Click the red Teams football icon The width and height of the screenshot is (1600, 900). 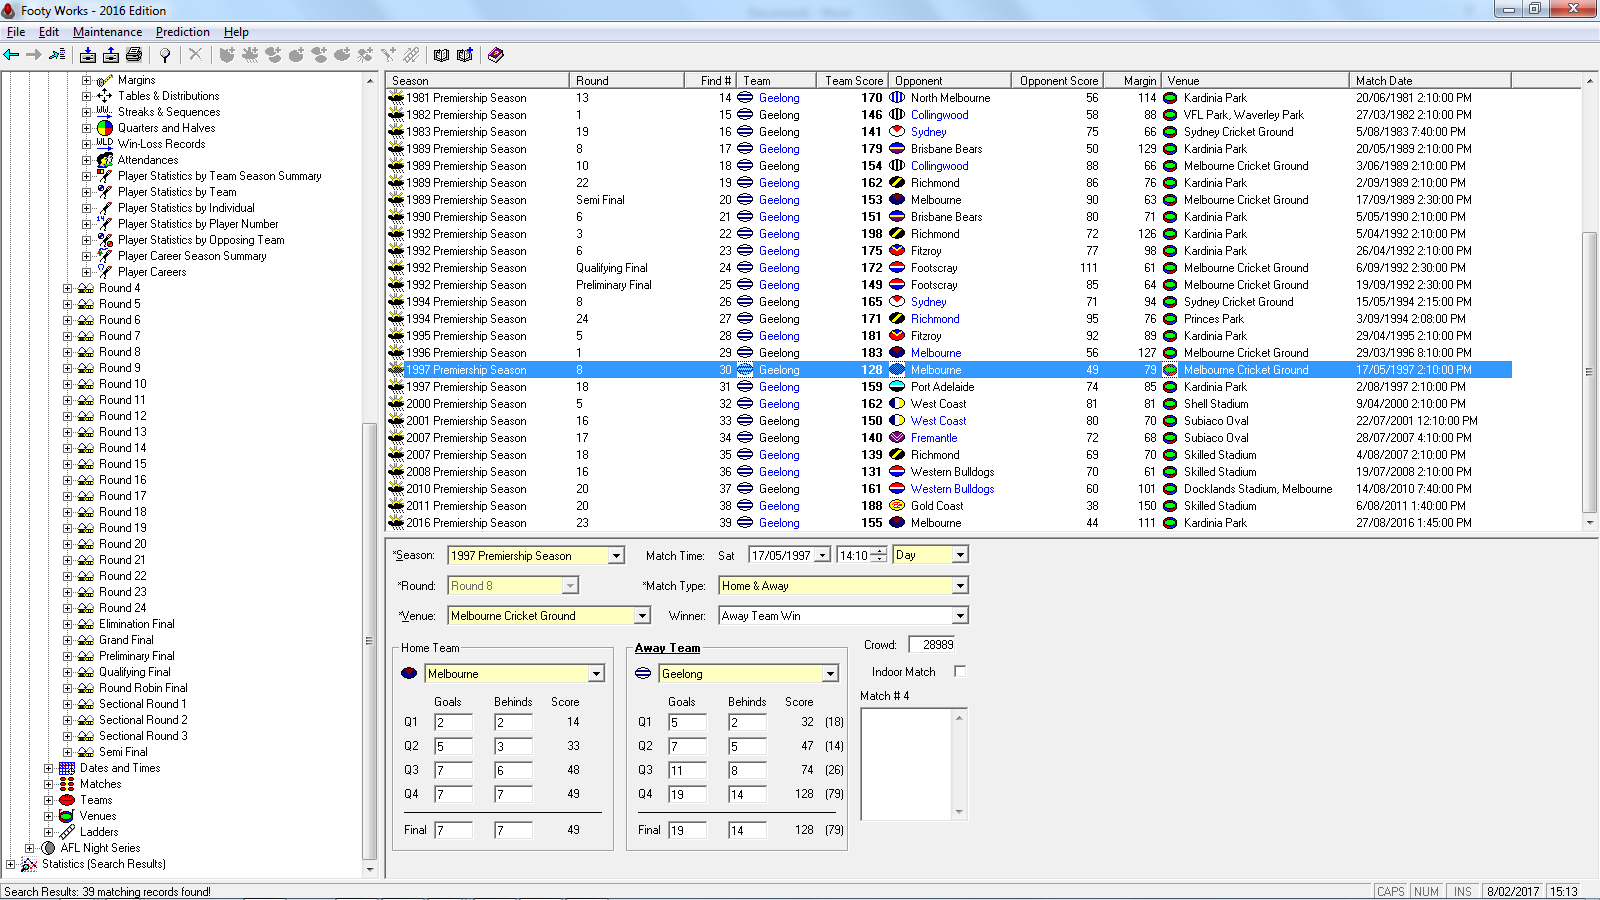(67, 800)
